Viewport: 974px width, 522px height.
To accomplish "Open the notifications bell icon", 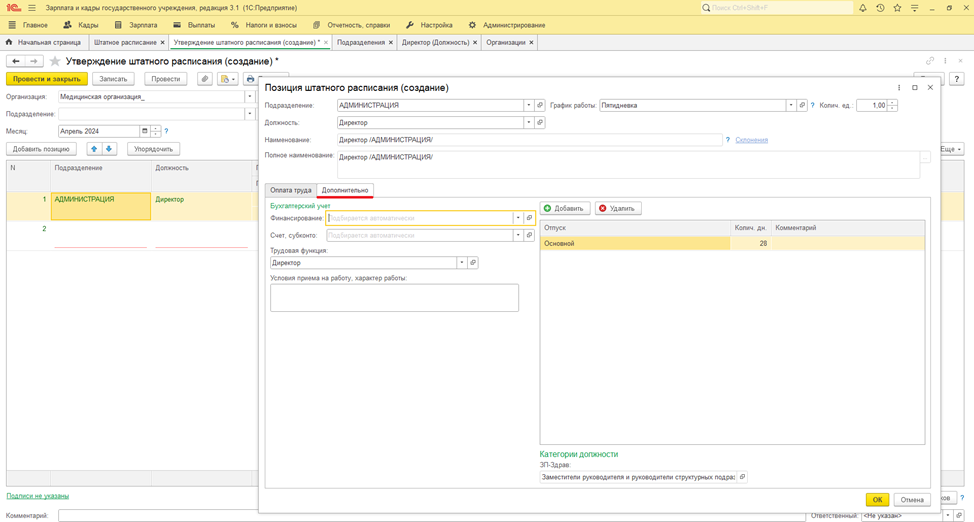I will [x=863, y=8].
